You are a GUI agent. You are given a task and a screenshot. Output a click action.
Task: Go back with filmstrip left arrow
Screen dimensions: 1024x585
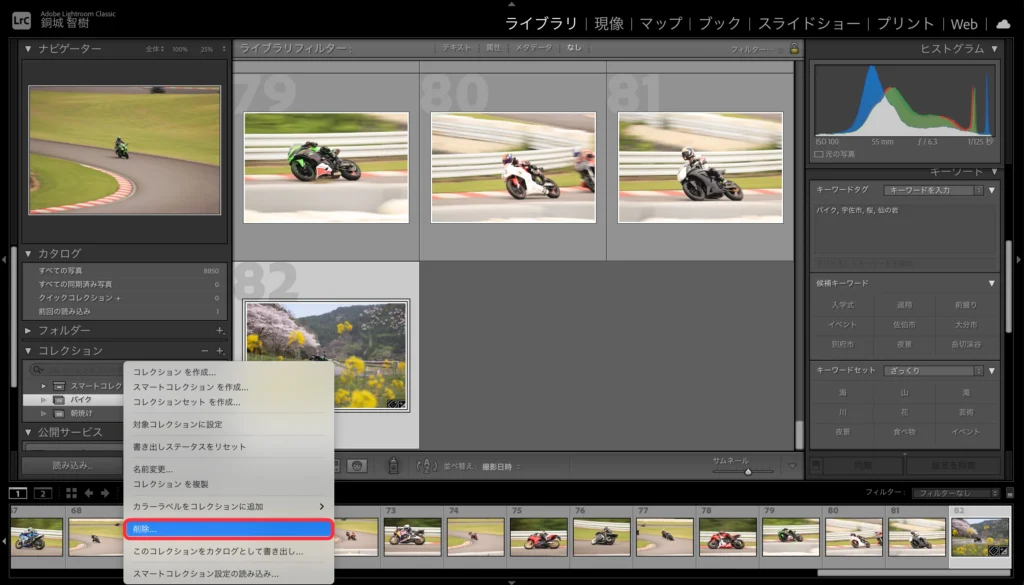pos(89,493)
